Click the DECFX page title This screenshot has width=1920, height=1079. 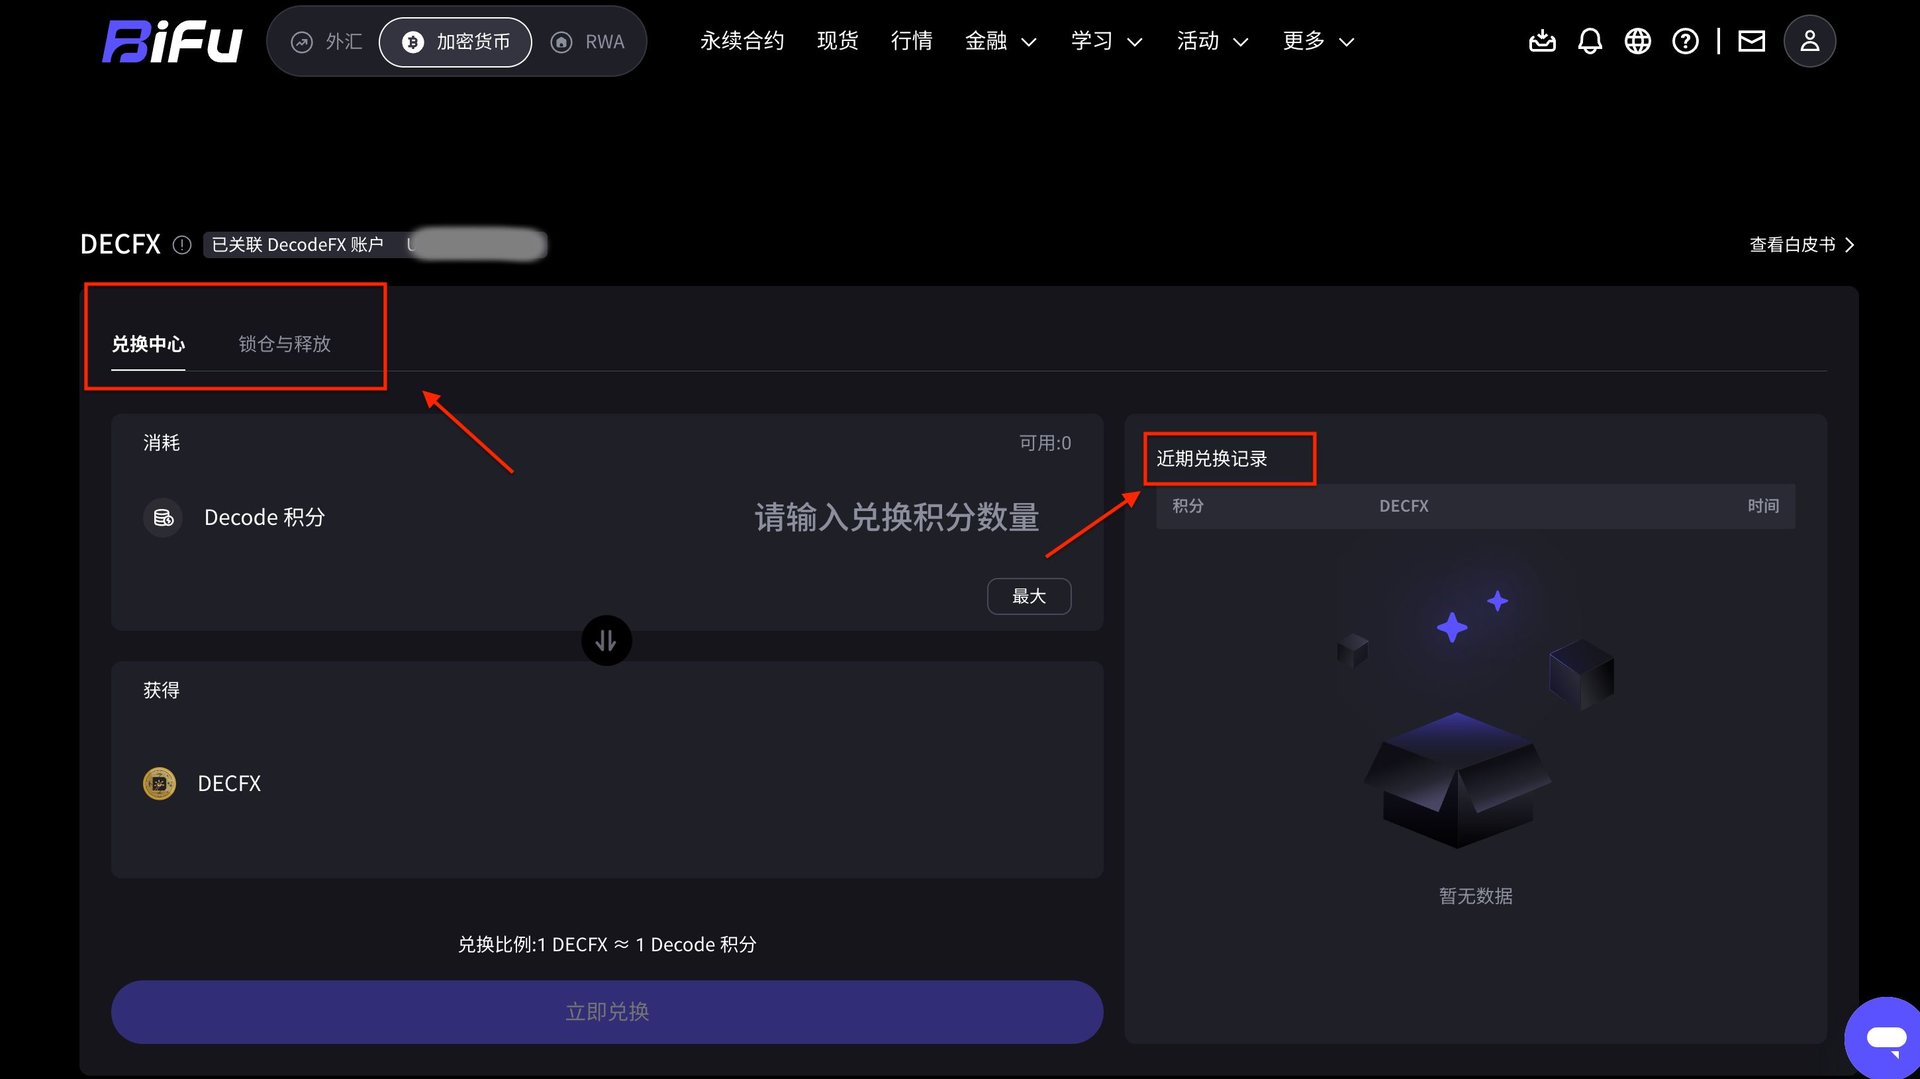pos(120,245)
